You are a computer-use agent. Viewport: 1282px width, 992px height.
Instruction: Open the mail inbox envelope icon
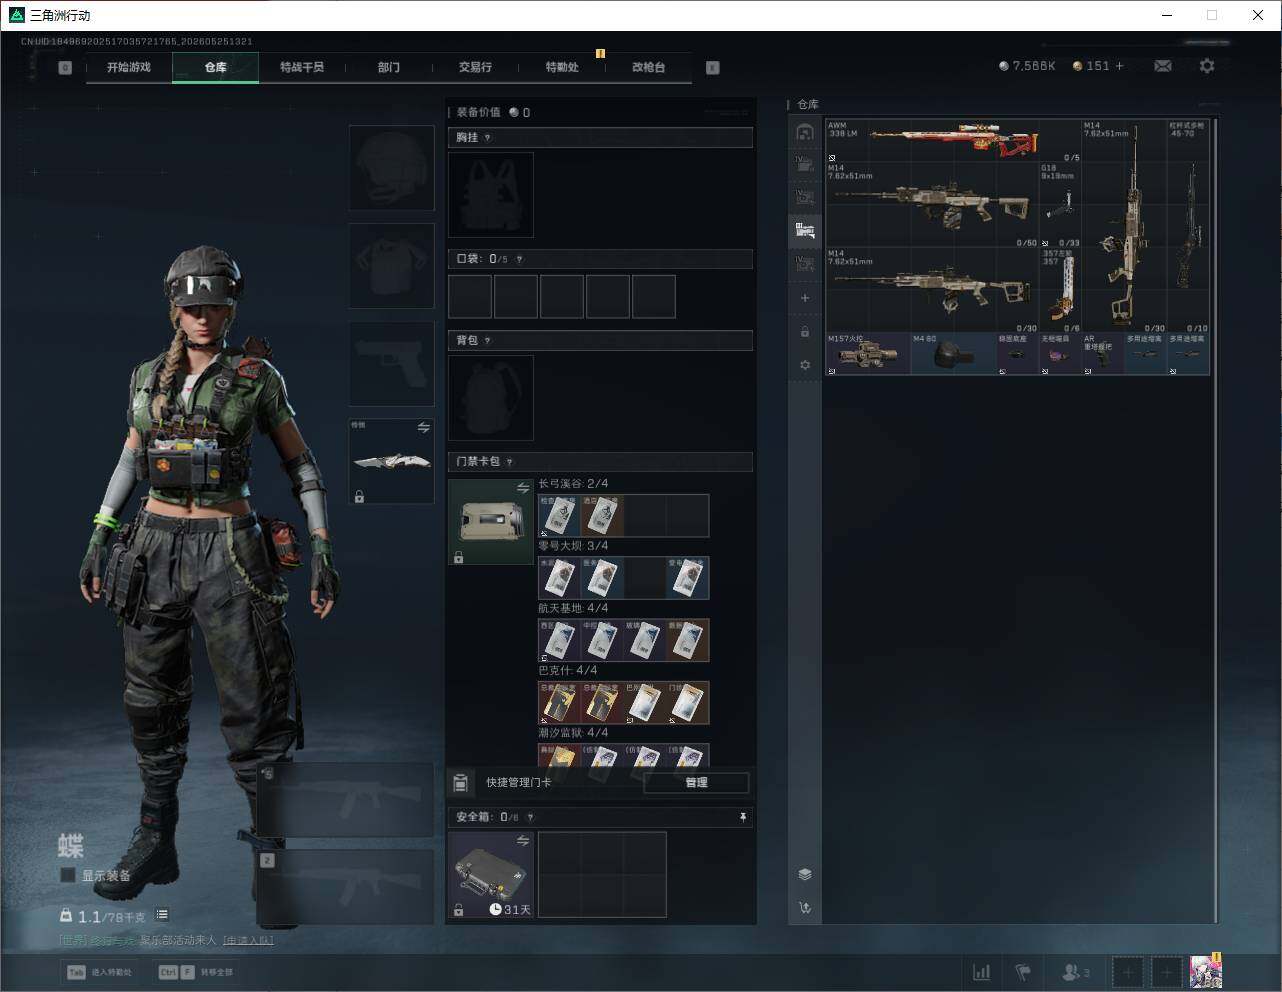(x=1163, y=66)
